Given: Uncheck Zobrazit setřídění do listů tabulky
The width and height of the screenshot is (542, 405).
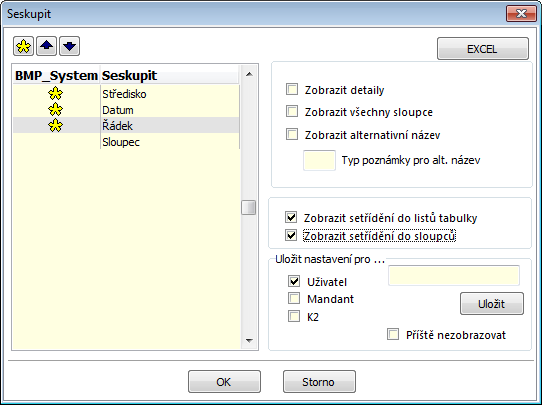Looking at the screenshot, I should point(291,217).
